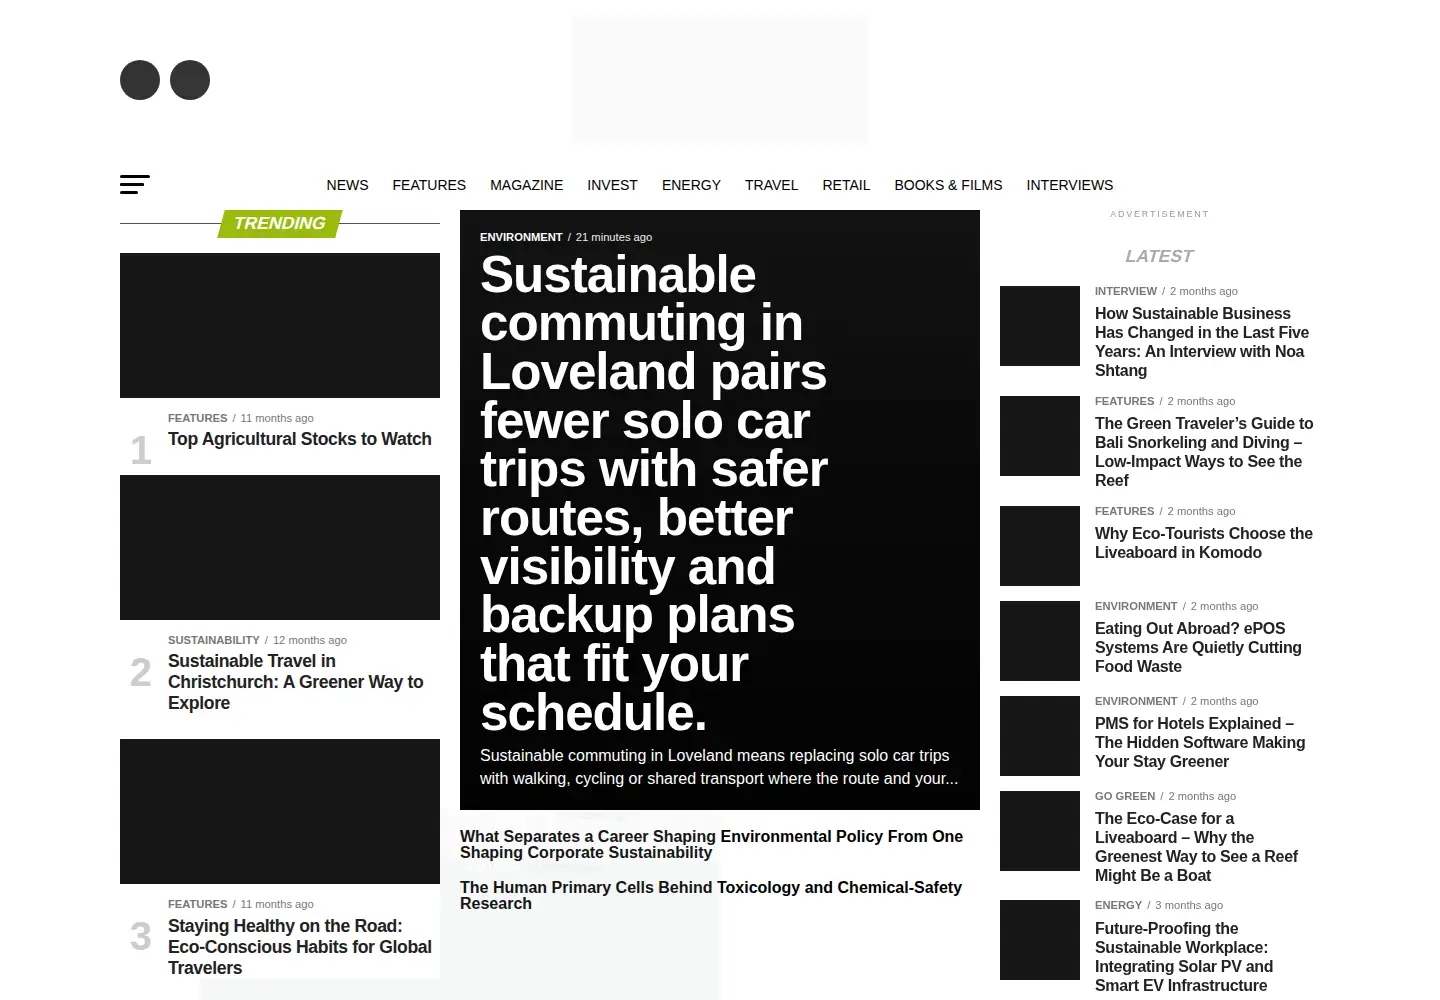
Task: Click the left dark circular header icon
Action: coord(140,80)
